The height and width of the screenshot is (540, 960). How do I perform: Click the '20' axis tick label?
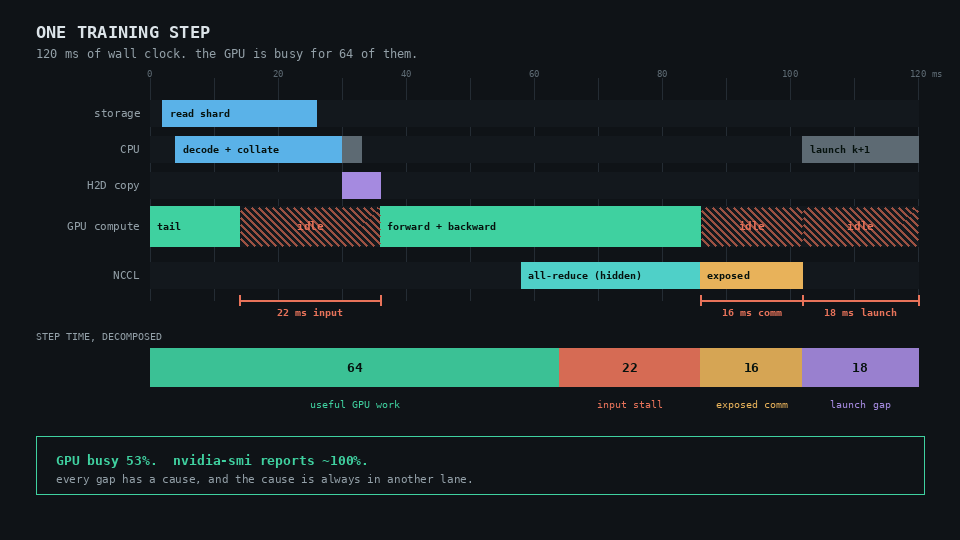[x=278, y=74]
